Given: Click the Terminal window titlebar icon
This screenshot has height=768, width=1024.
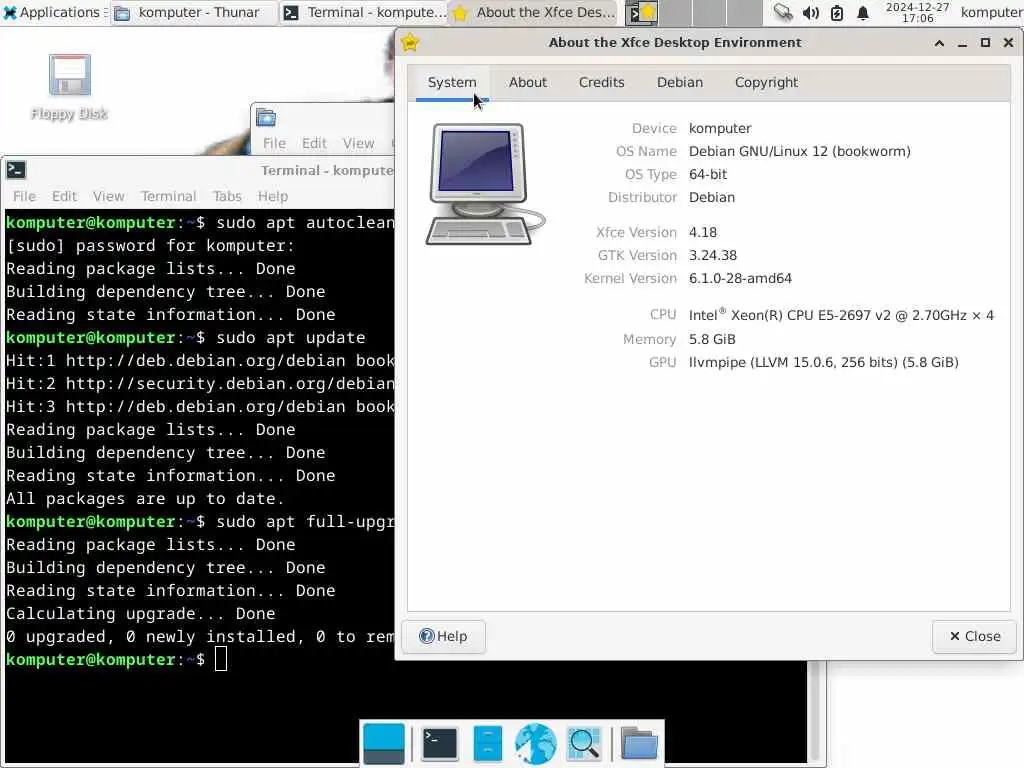Looking at the screenshot, I should [x=16, y=170].
